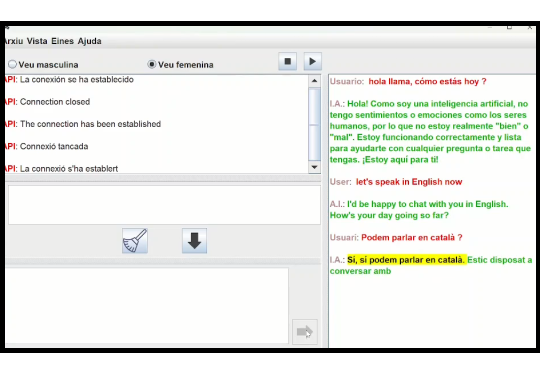Select the Veu femenina radio button
The image size is (540, 374).
(152, 64)
